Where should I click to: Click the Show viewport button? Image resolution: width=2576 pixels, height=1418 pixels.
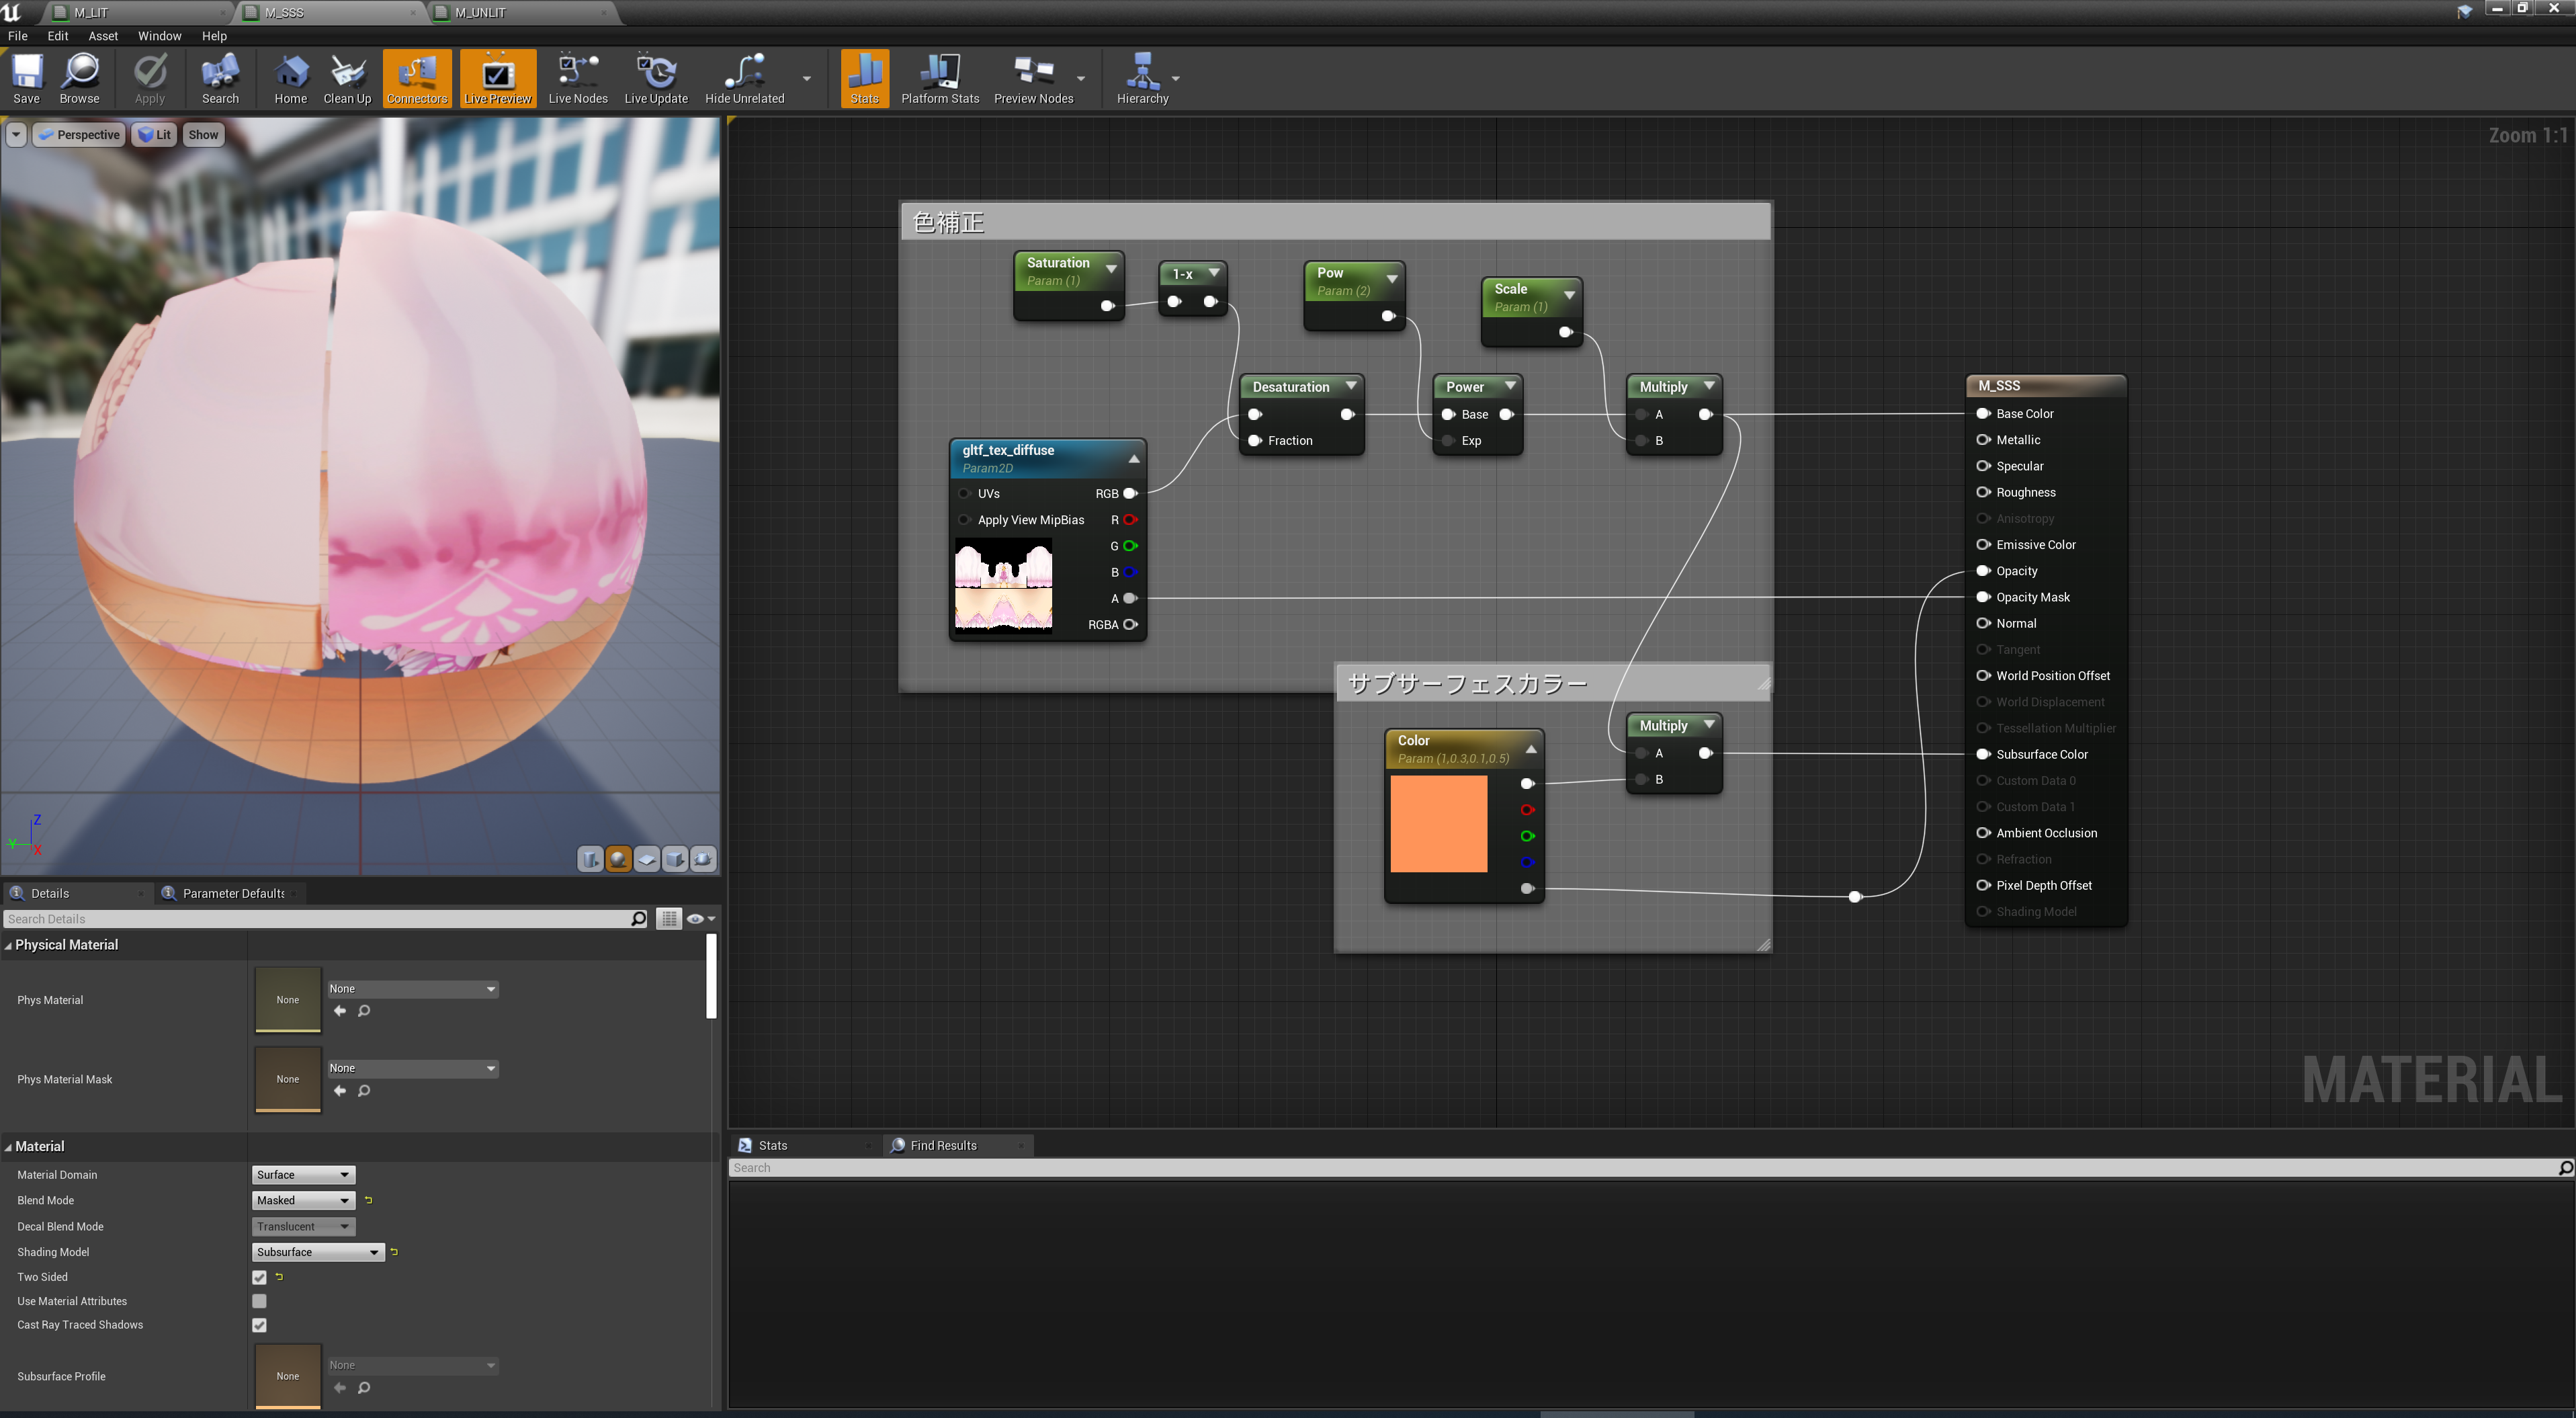pyautogui.click(x=203, y=135)
